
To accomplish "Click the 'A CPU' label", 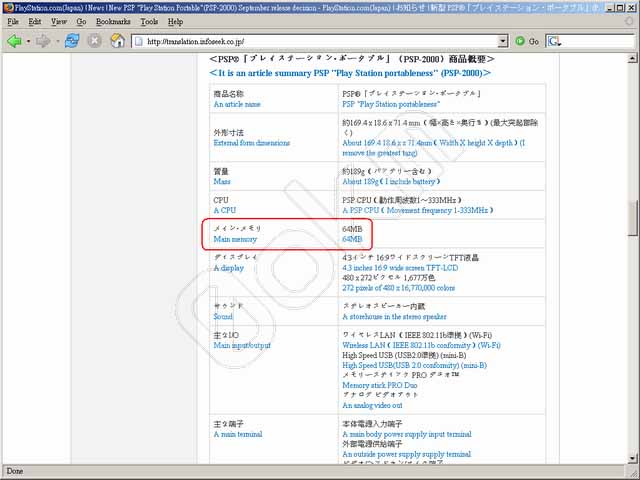I will pos(224,210).
